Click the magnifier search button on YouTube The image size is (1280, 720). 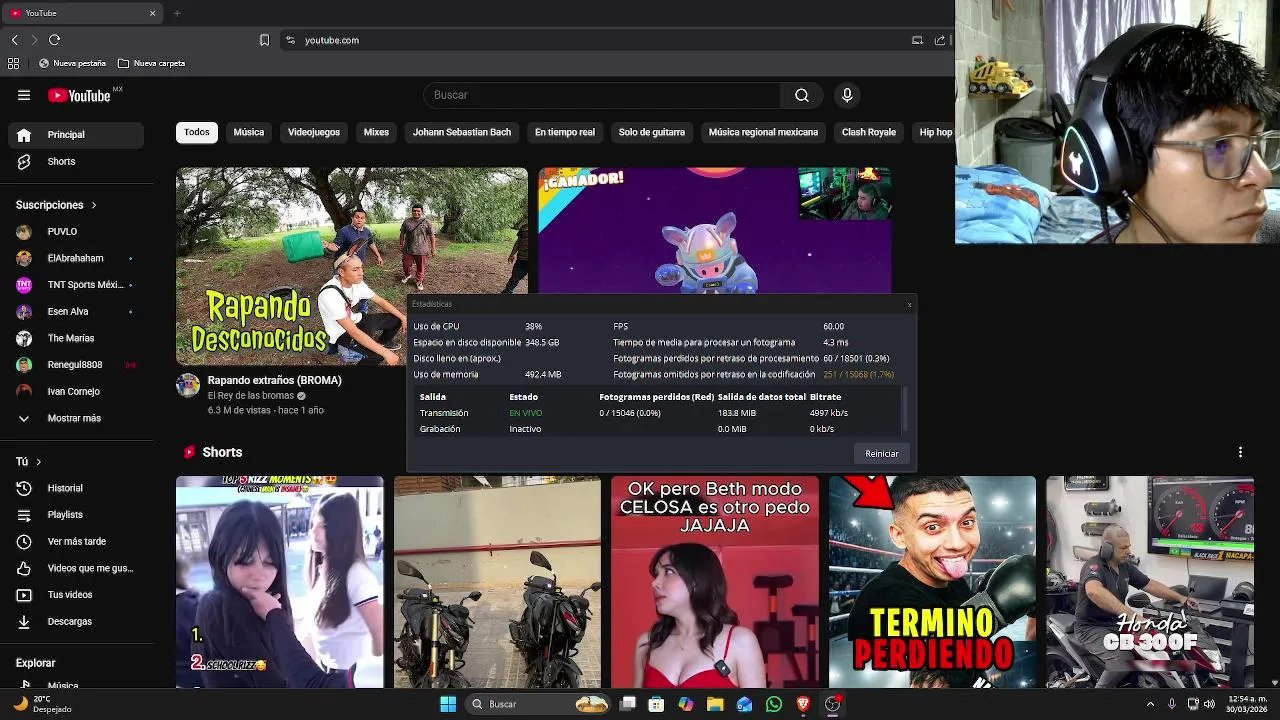[801, 95]
